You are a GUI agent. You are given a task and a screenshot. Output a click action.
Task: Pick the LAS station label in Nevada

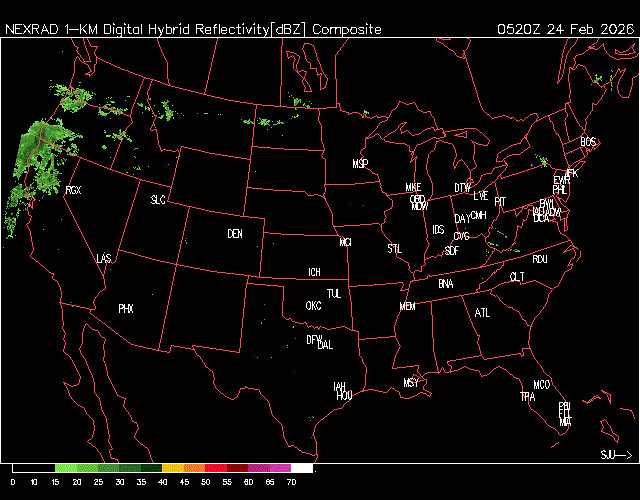click(x=104, y=259)
